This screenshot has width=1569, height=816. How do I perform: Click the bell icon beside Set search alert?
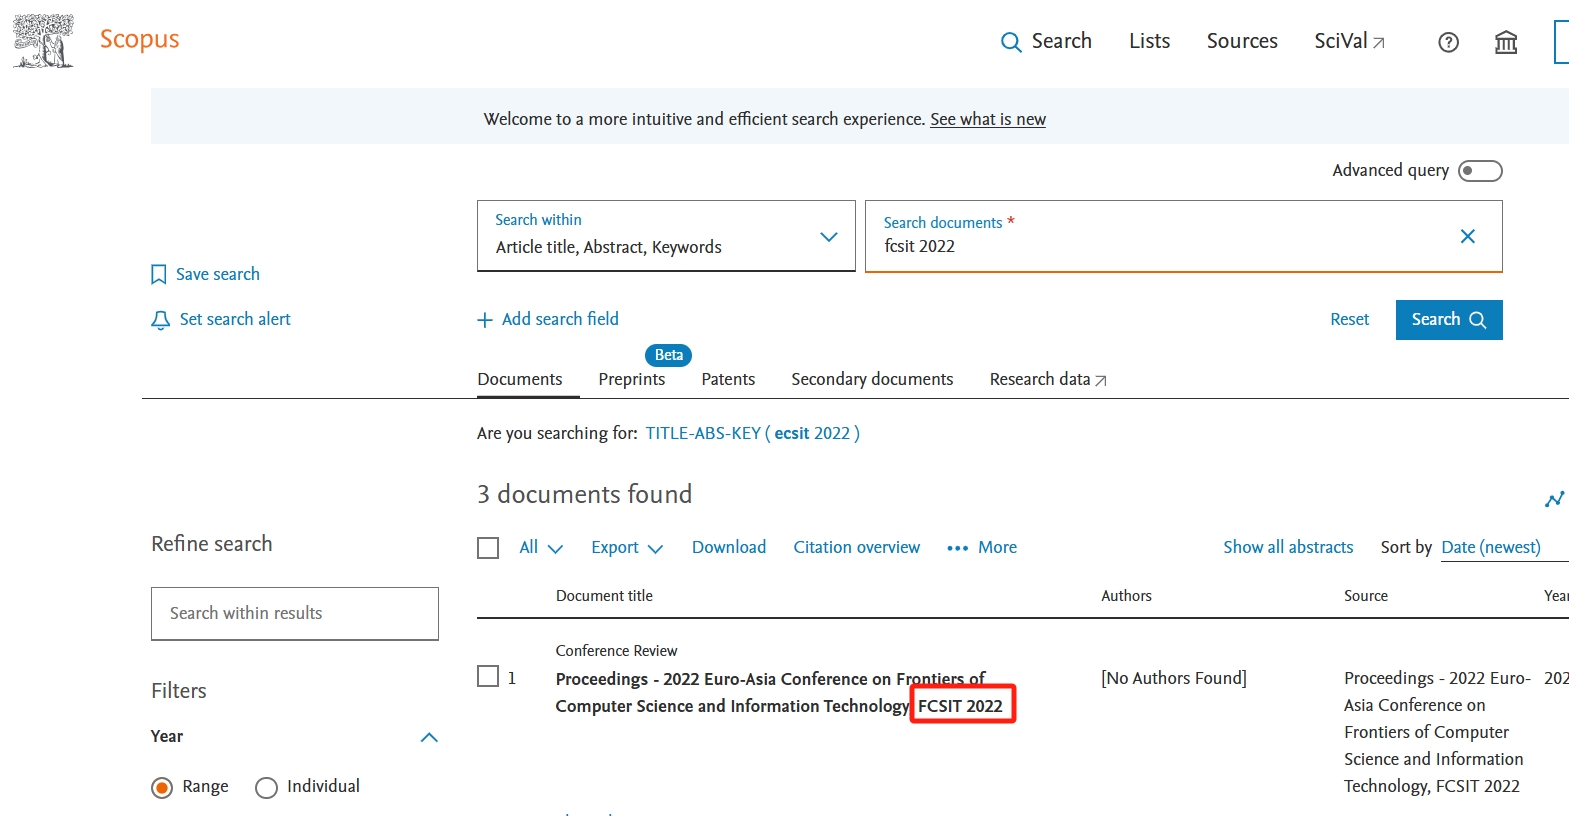tap(160, 320)
